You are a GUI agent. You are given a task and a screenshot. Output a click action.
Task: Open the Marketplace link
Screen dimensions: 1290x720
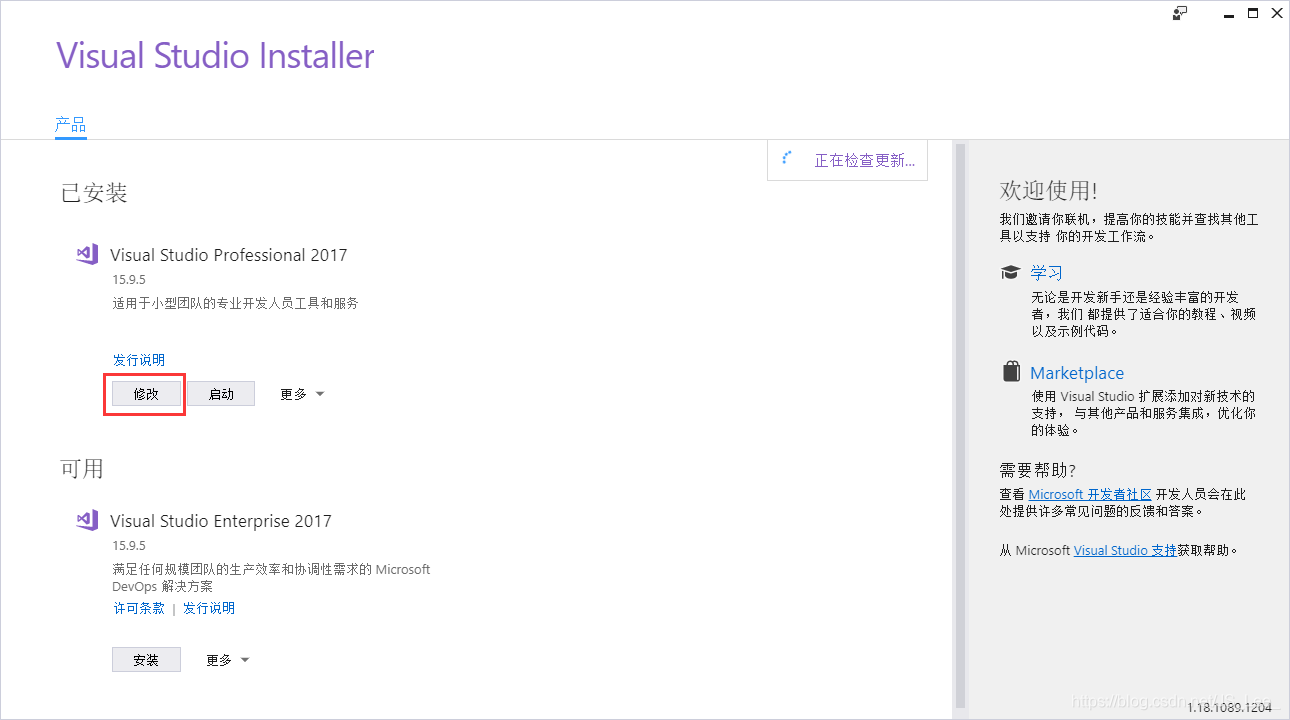point(1077,373)
